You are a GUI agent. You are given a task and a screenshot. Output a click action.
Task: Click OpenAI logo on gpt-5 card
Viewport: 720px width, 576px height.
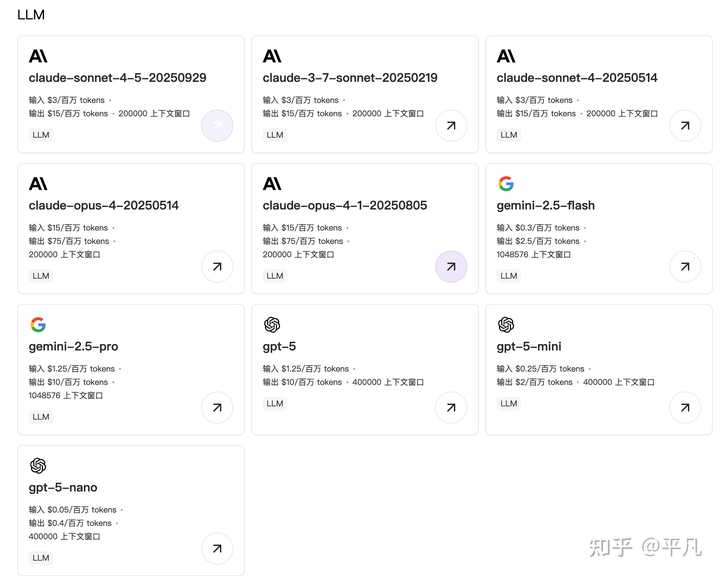(x=272, y=325)
